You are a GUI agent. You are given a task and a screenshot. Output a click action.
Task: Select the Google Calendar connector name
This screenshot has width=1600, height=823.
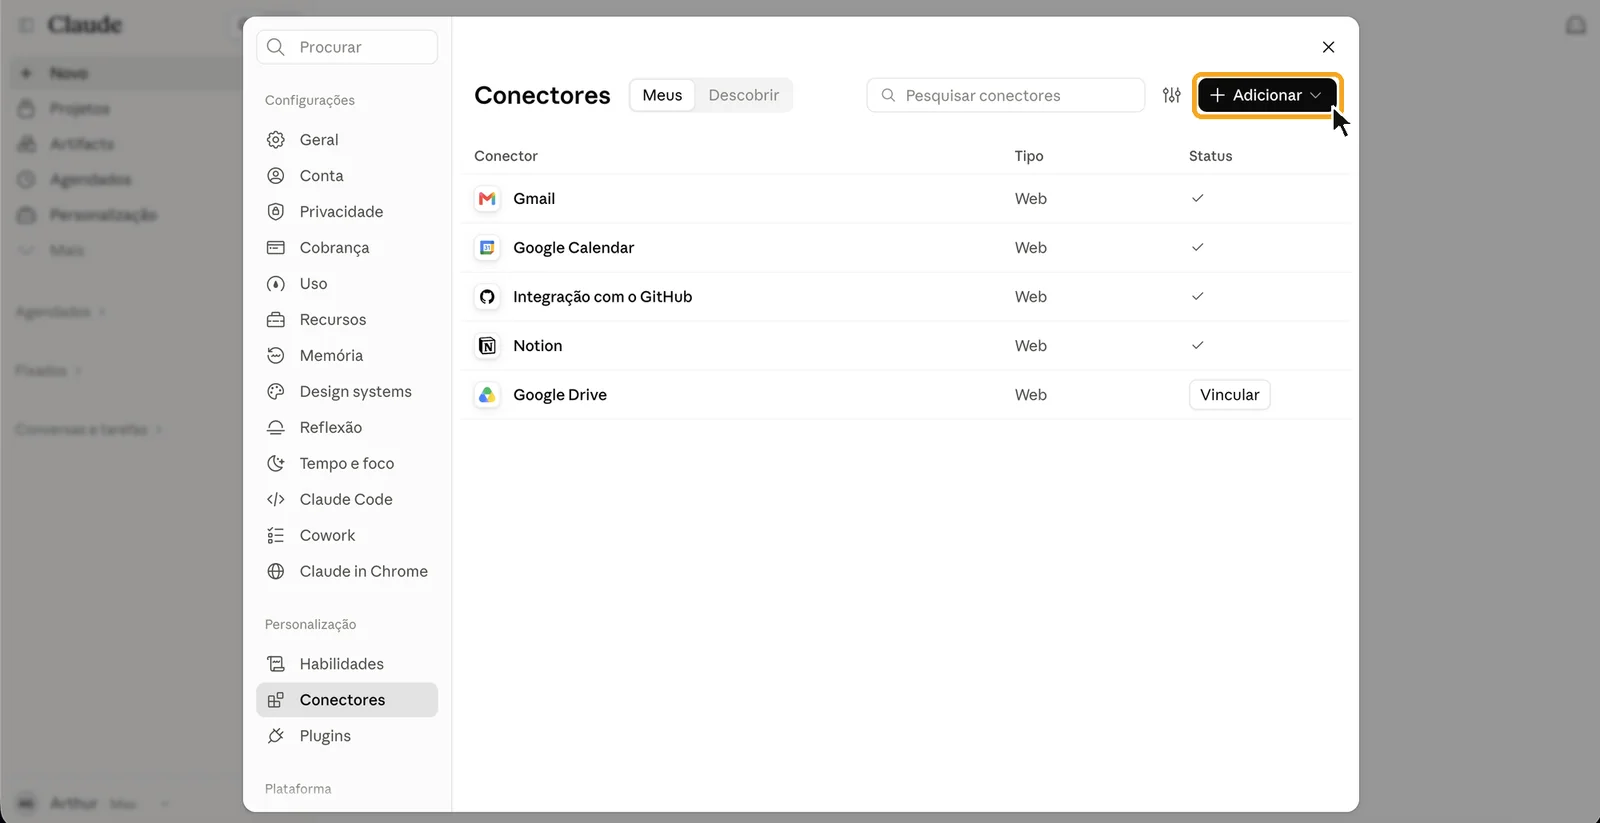pyautogui.click(x=574, y=248)
